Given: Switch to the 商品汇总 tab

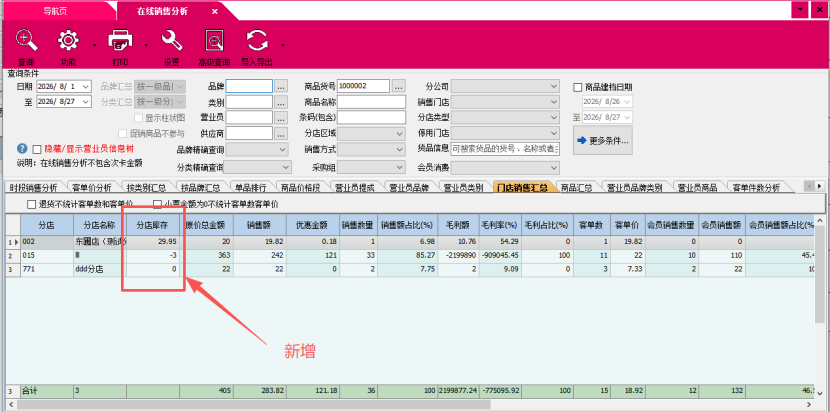Looking at the screenshot, I should pyautogui.click(x=577, y=187).
